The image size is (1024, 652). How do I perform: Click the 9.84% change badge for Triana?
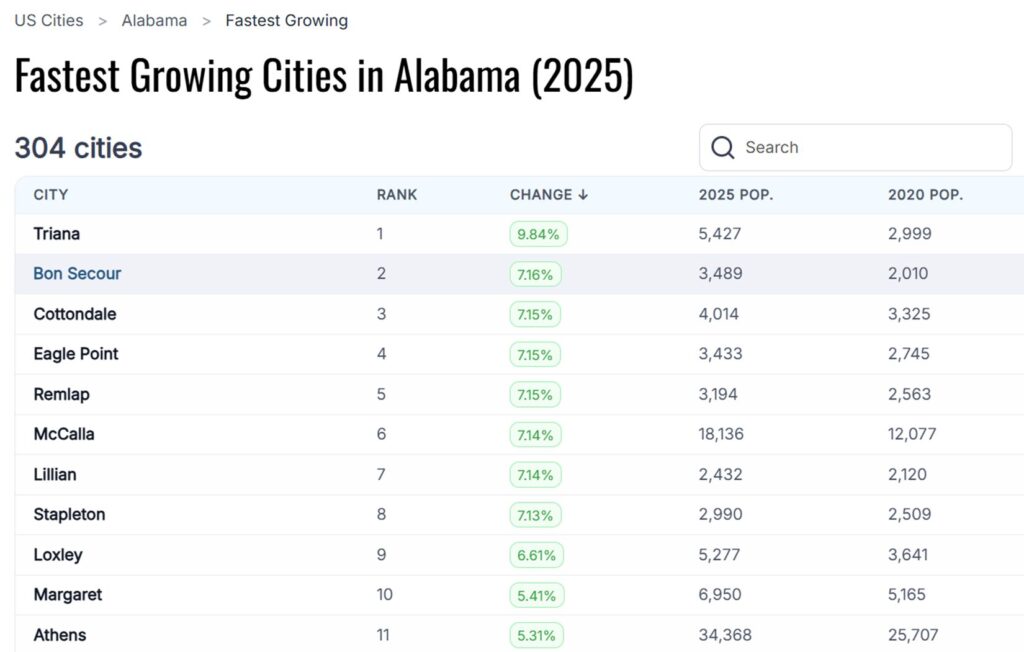[538, 234]
